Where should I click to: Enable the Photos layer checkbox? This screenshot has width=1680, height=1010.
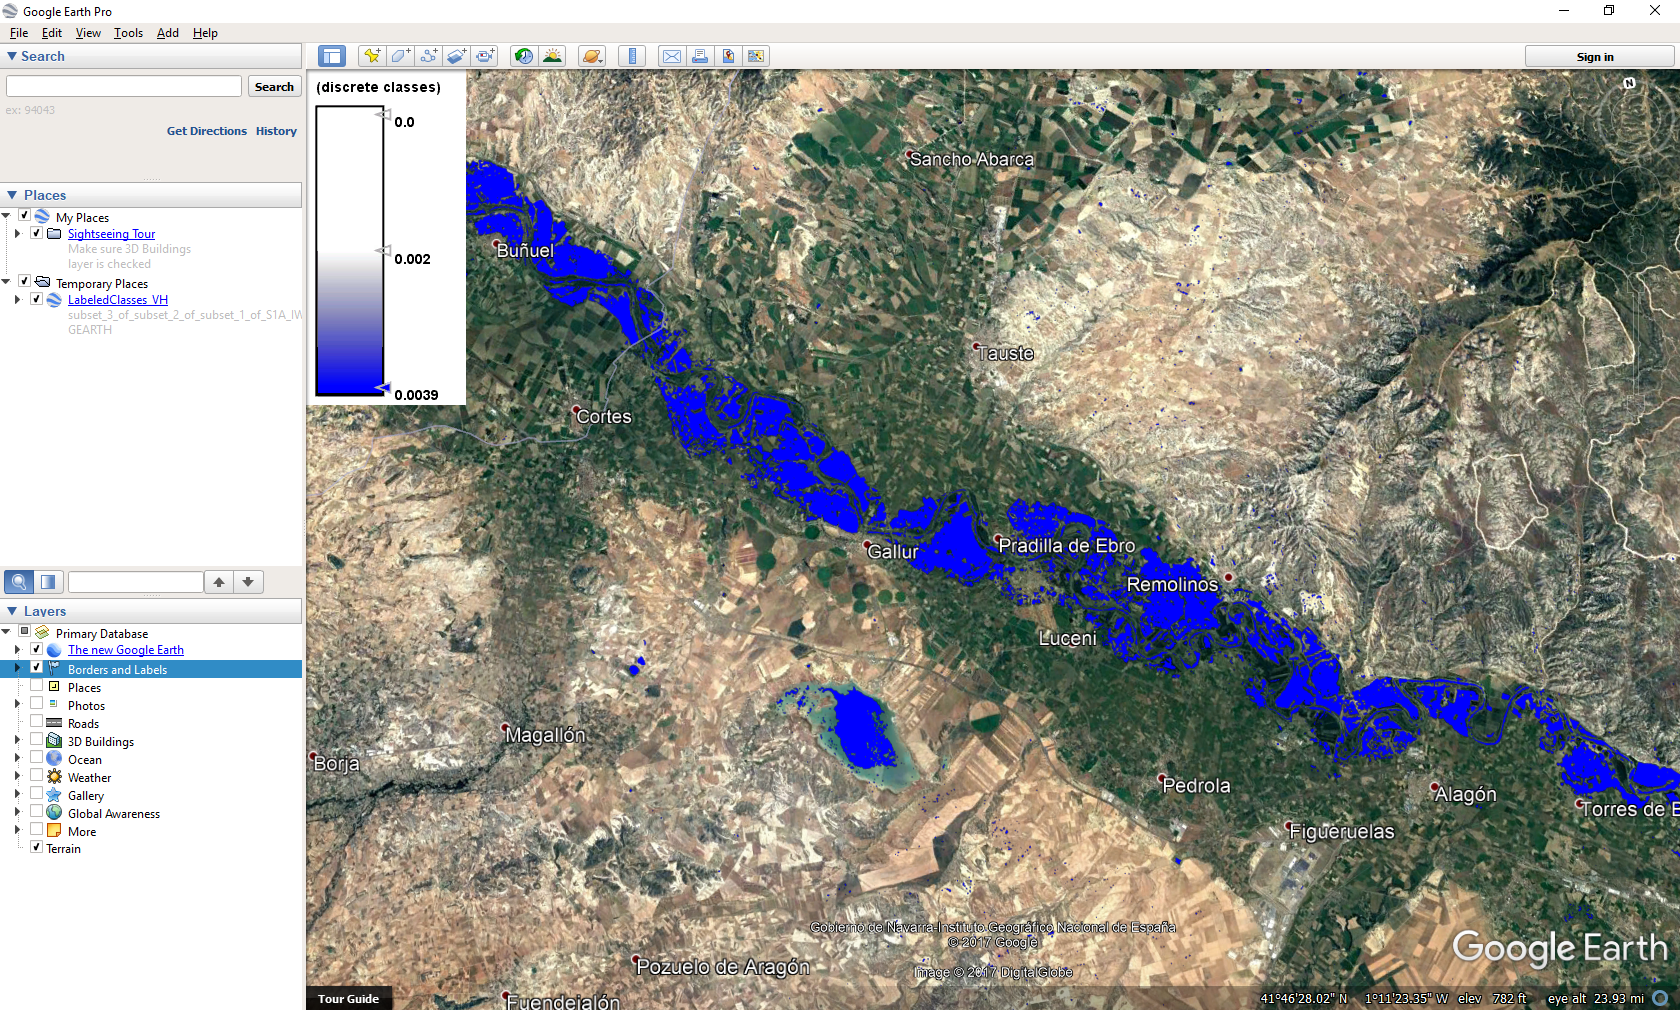tap(36, 703)
